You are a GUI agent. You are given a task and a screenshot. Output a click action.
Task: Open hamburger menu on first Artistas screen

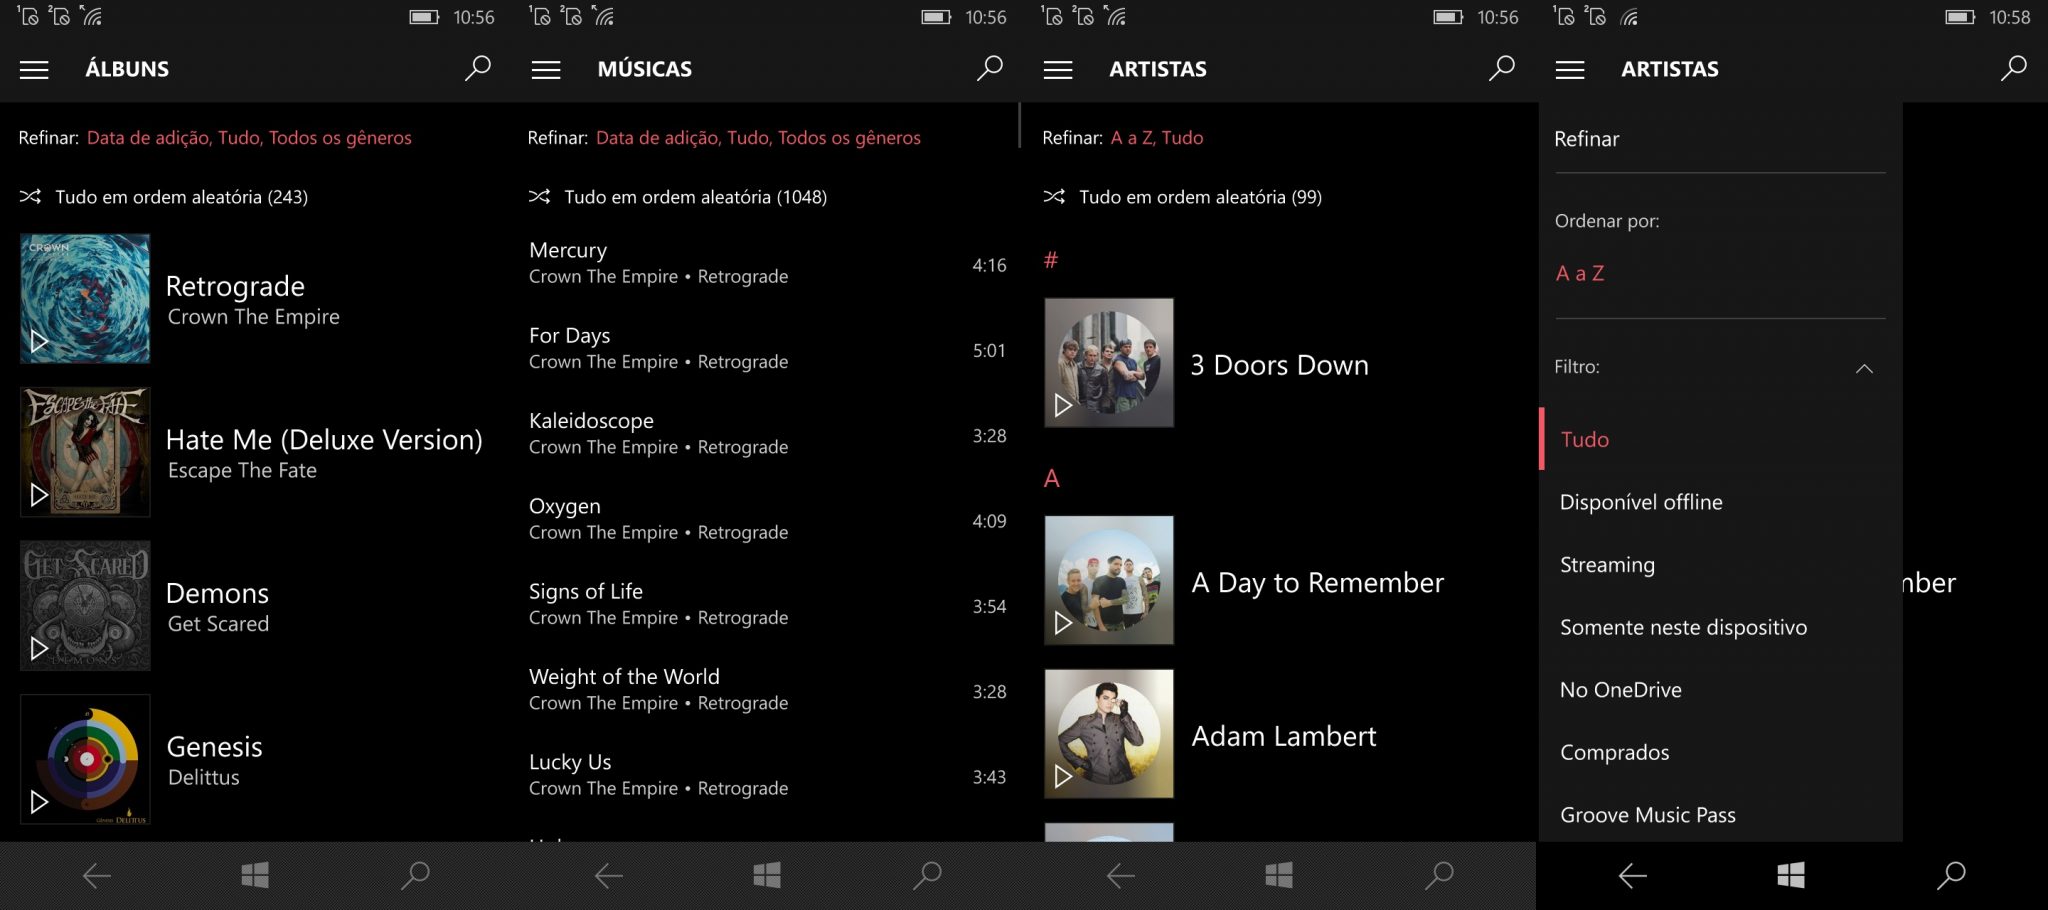coord(1058,70)
